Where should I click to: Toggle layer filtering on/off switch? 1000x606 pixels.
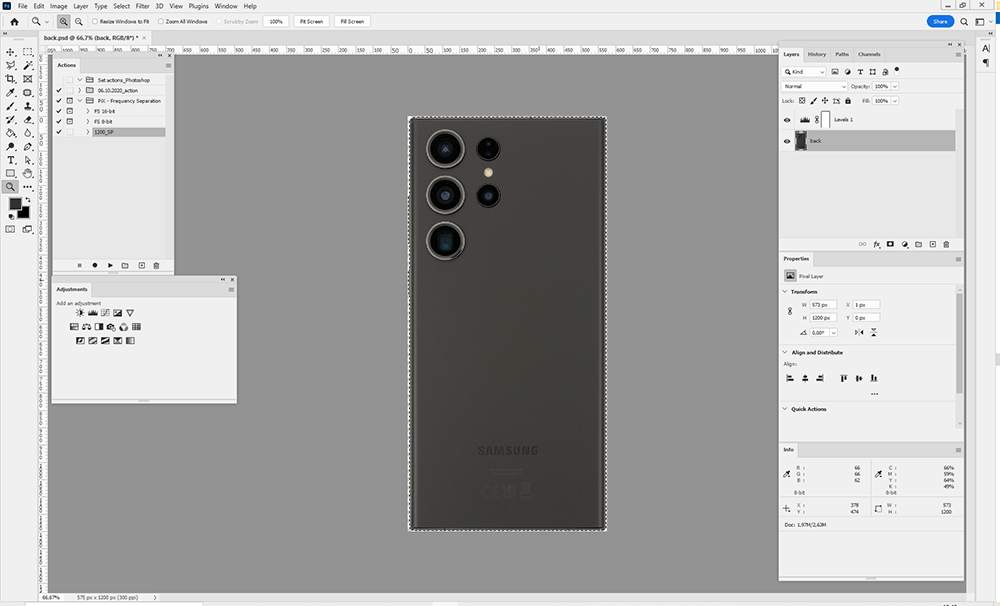point(897,70)
